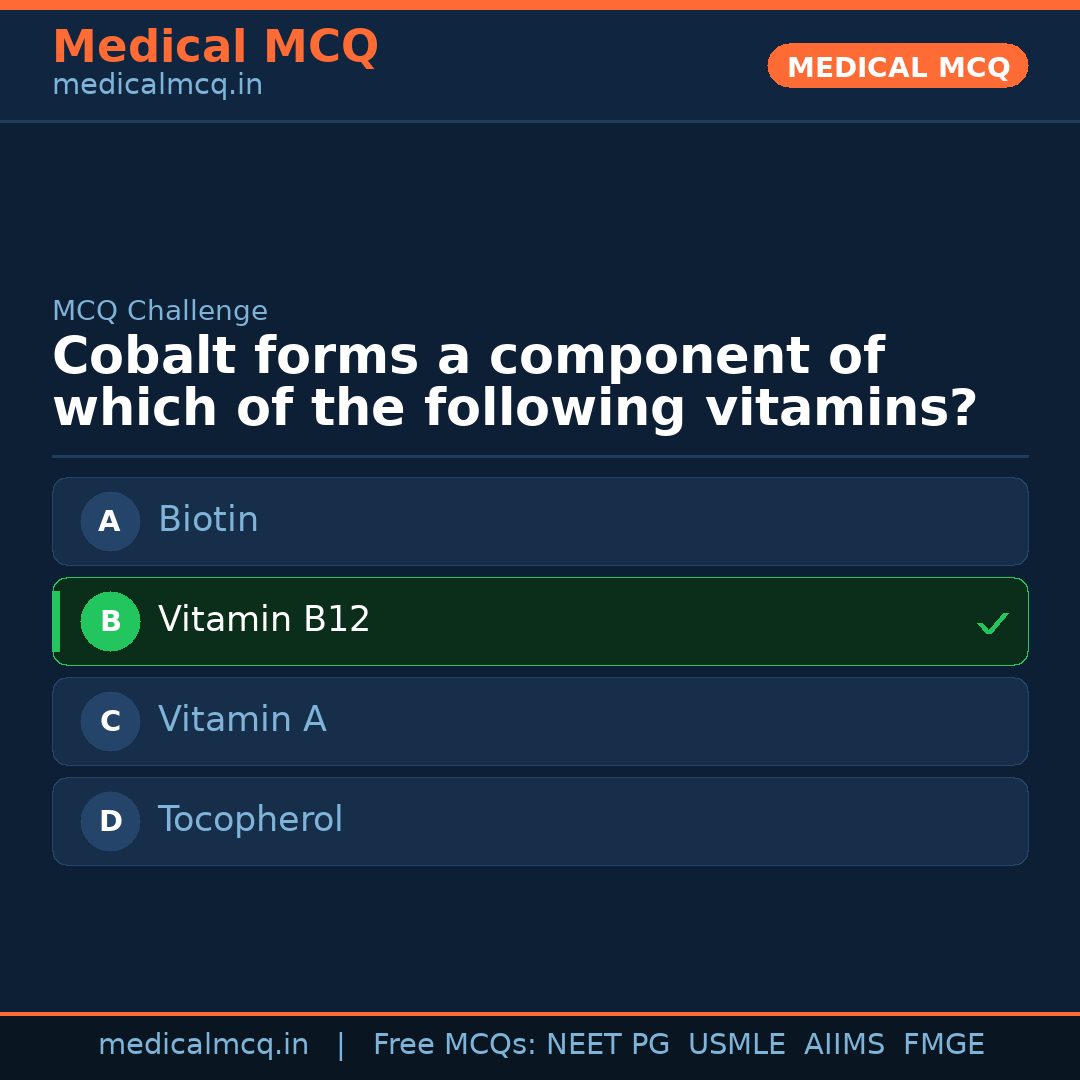Click the USMLE footer text
This screenshot has width=1080, height=1080.
(736, 1045)
